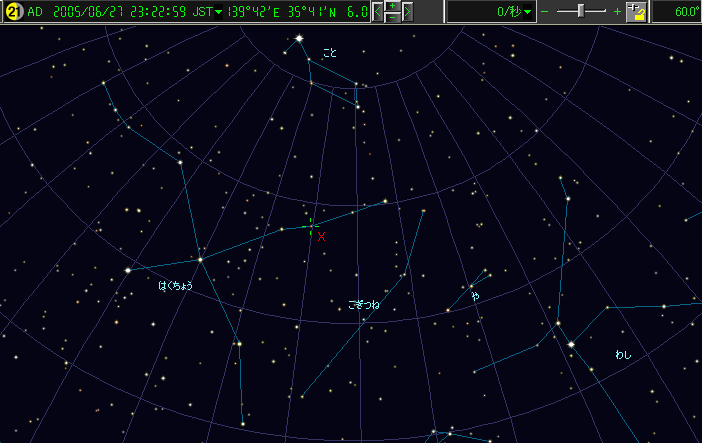Click the yellow 21 century badge icon
Viewport: 702px width, 443px height.
[13, 12]
